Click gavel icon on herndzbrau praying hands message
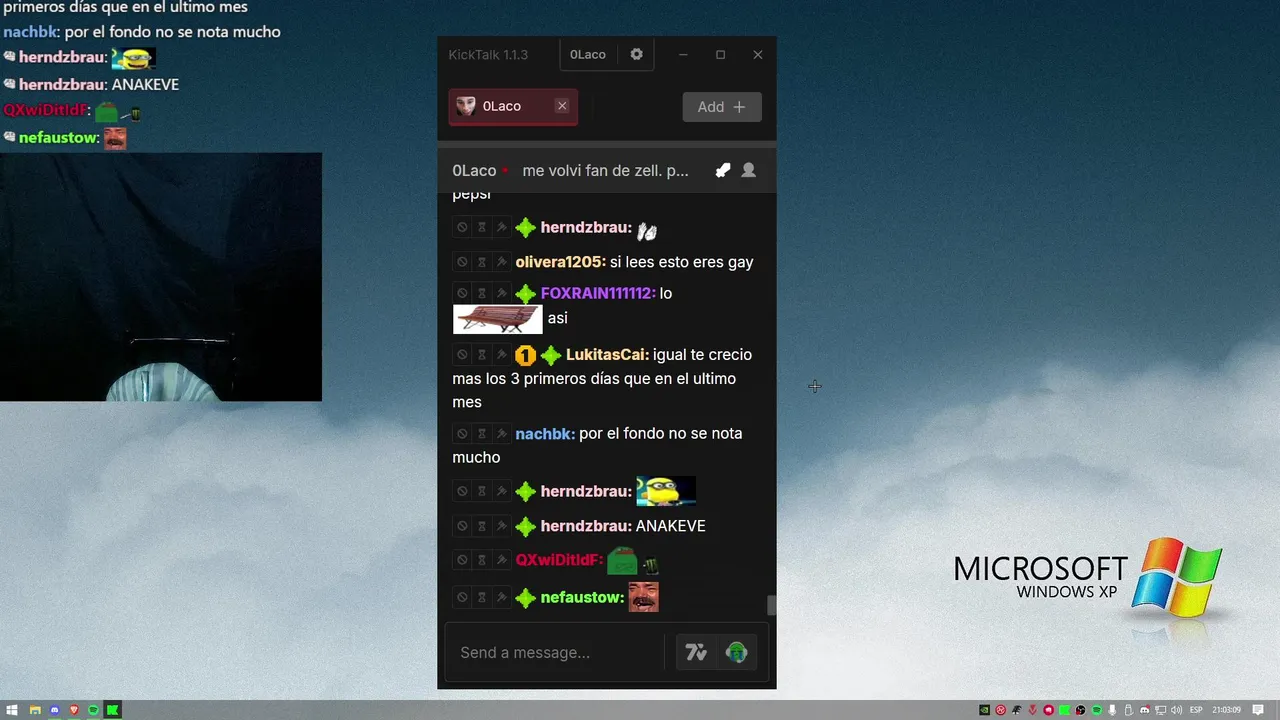Image resolution: width=1280 pixels, height=720 pixels. point(501,228)
